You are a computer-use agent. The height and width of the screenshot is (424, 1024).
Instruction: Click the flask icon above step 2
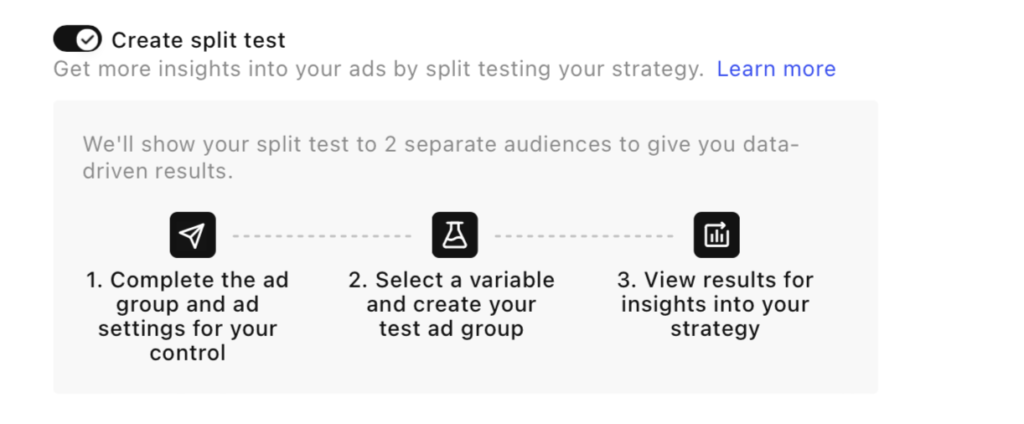coord(455,236)
